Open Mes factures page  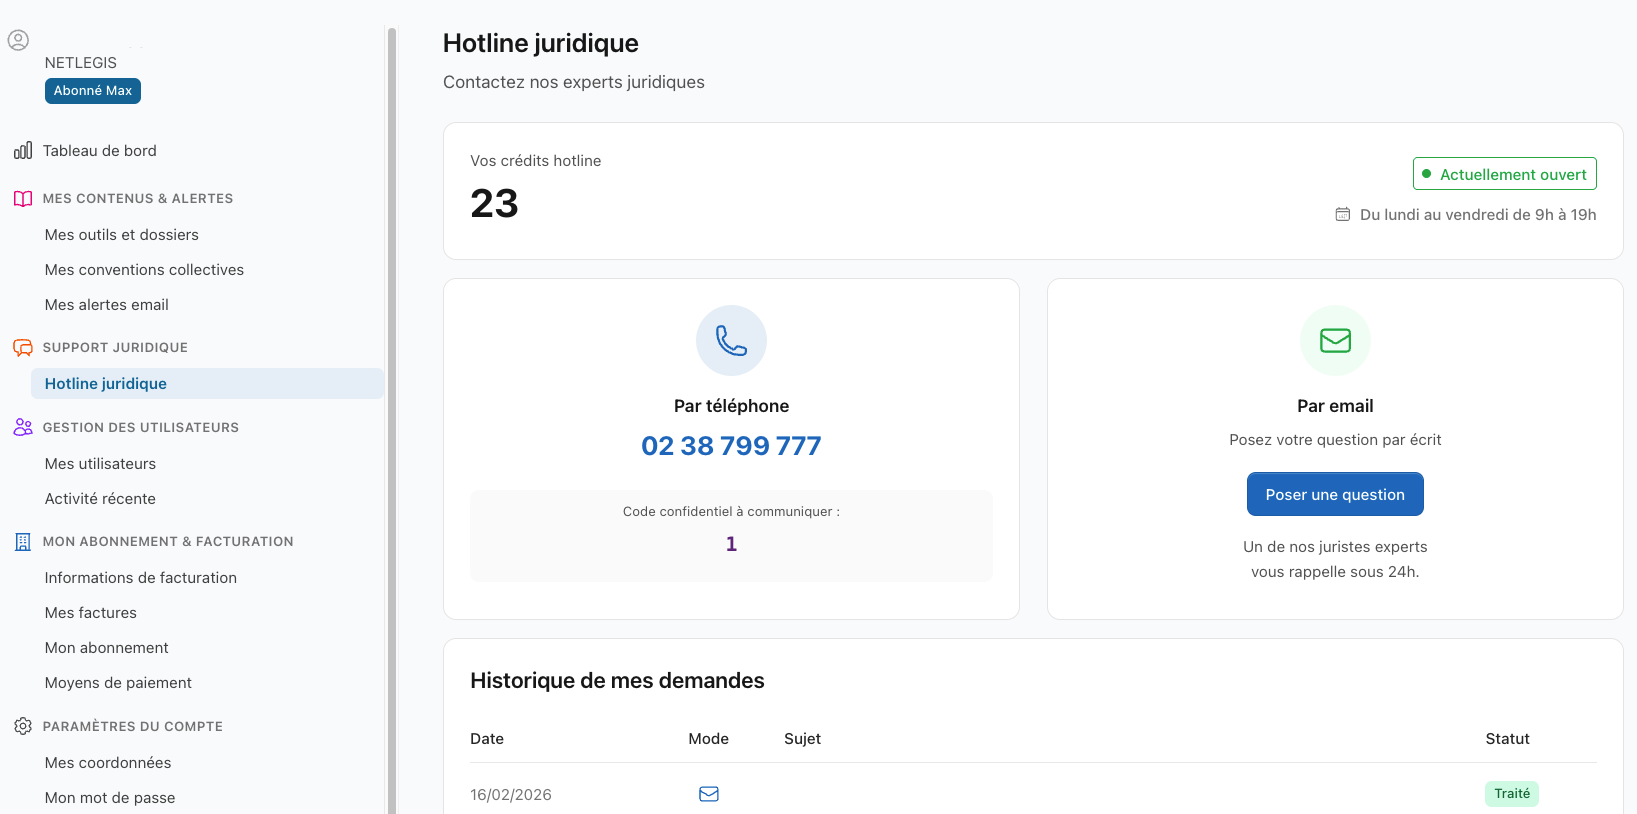click(x=91, y=613)
